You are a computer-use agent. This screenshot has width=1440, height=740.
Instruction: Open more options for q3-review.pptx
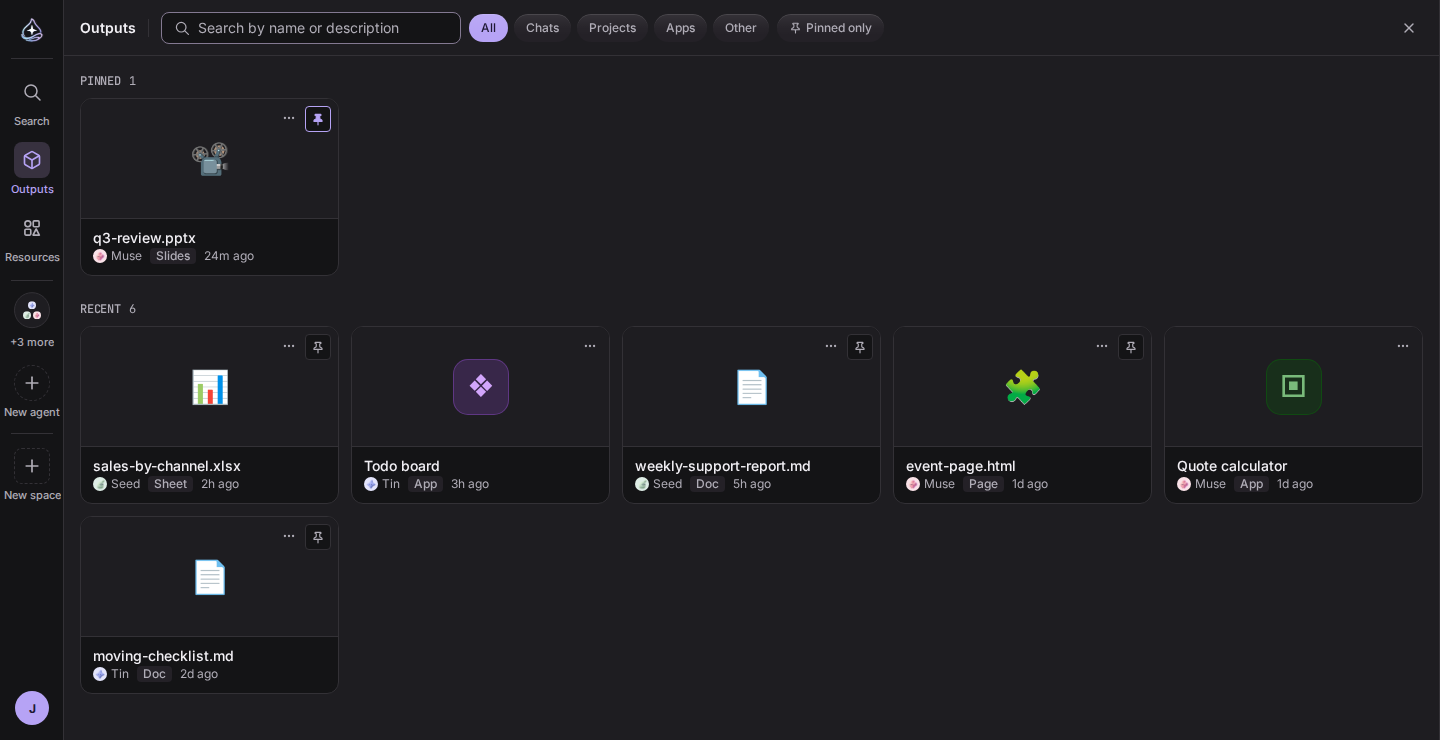(x=289, y=119)
